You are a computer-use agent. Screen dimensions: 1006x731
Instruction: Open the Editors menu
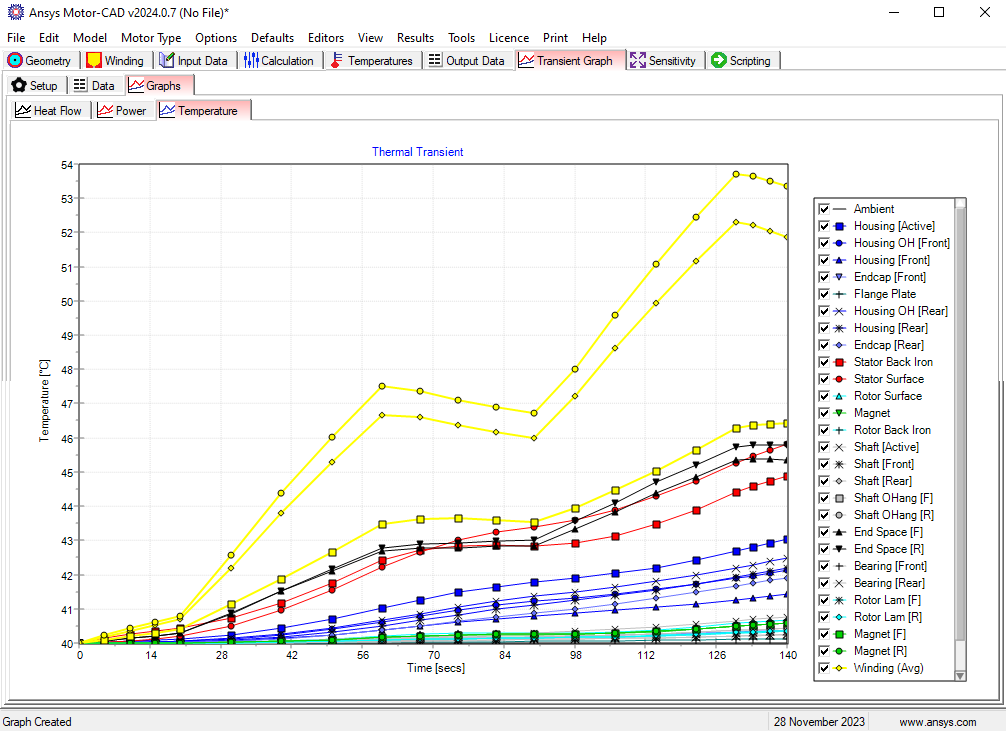click(325, 38)
